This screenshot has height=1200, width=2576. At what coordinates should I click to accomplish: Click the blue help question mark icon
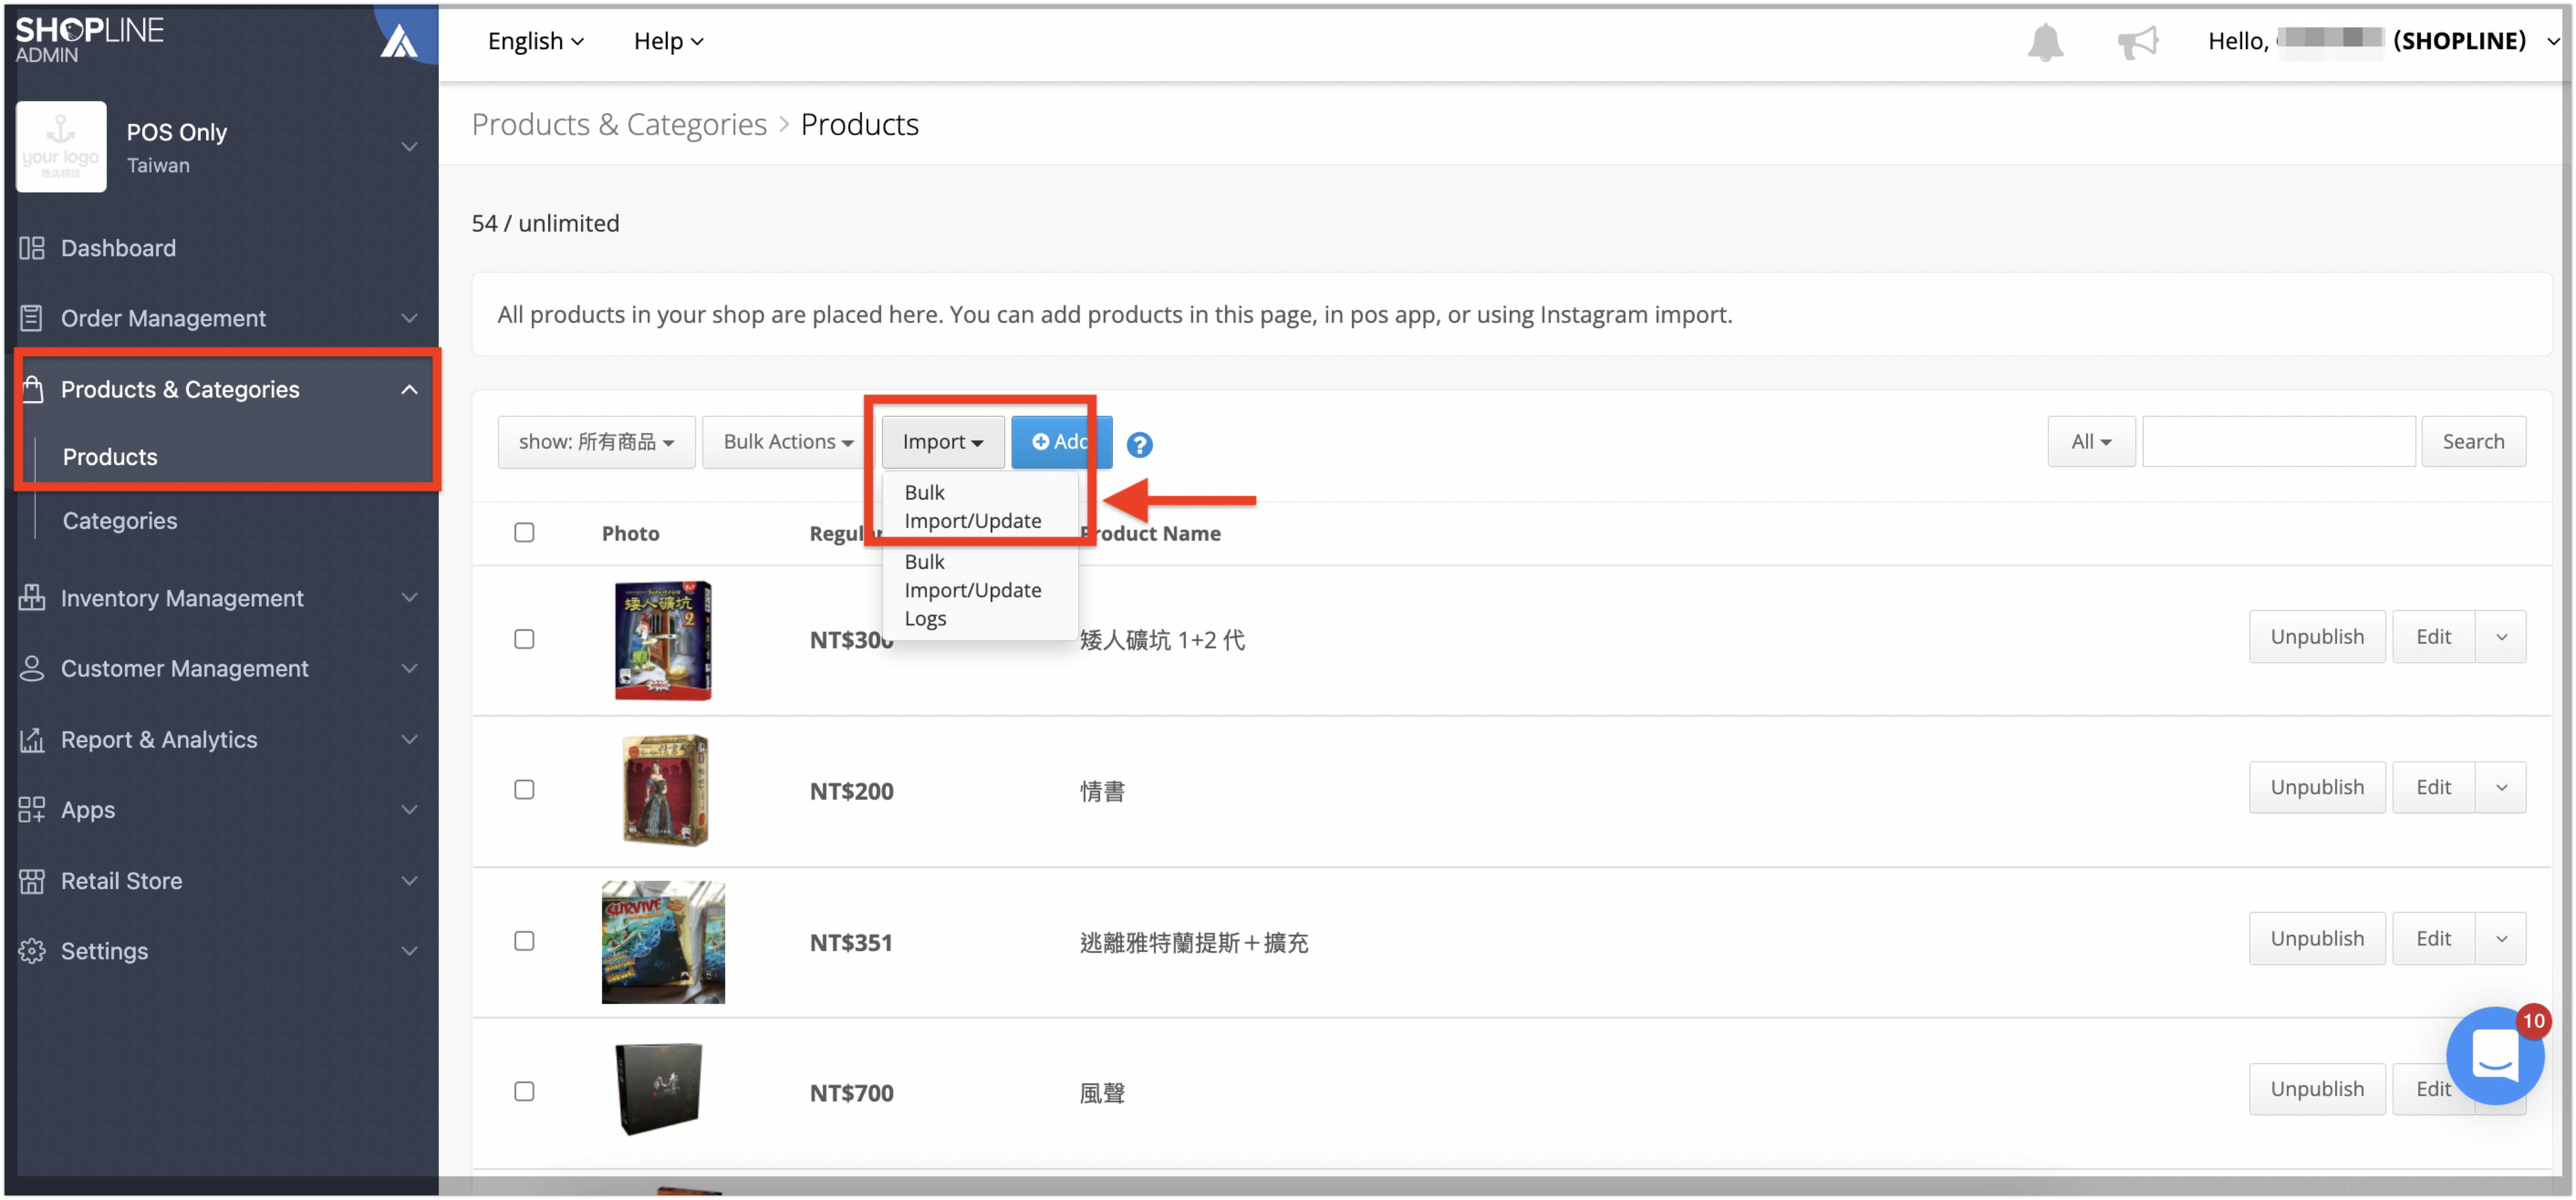pos(1139,445)
